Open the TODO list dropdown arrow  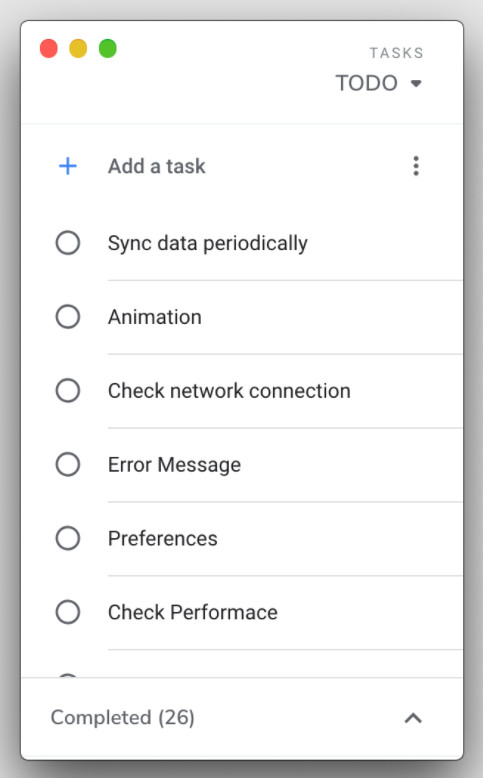[416, 83]
